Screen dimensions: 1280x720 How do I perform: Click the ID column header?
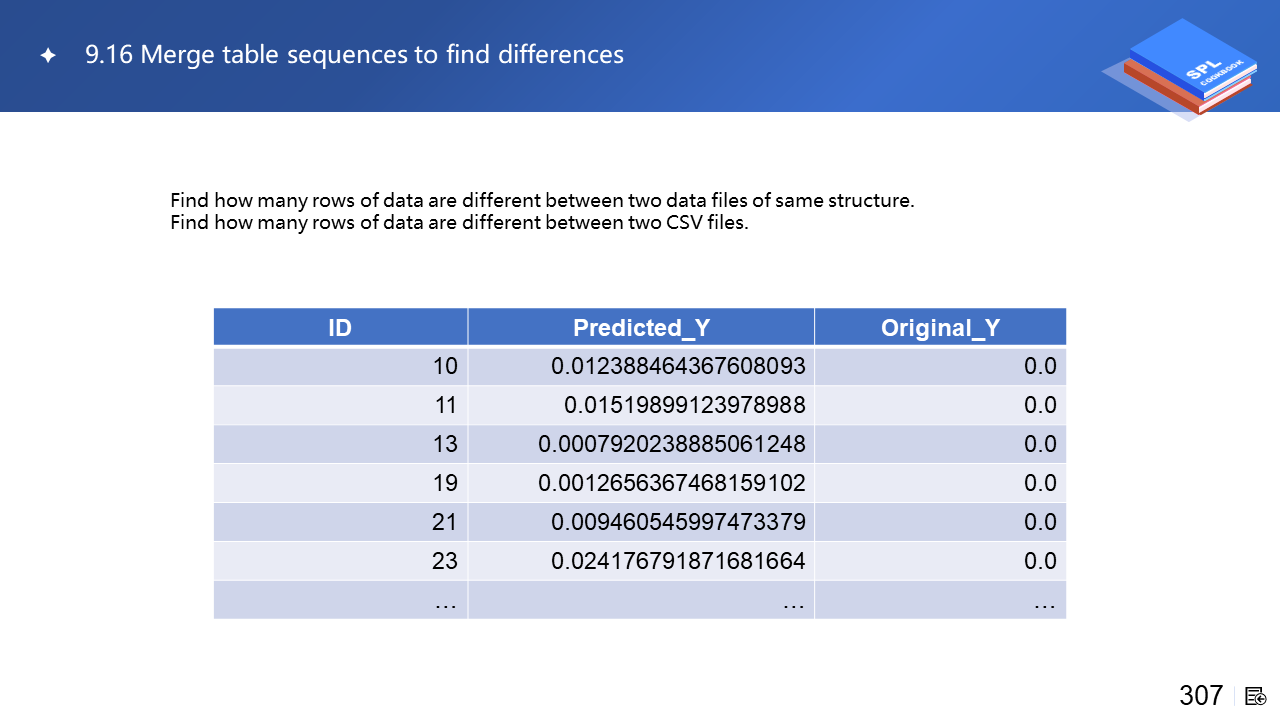coord(340,327)
